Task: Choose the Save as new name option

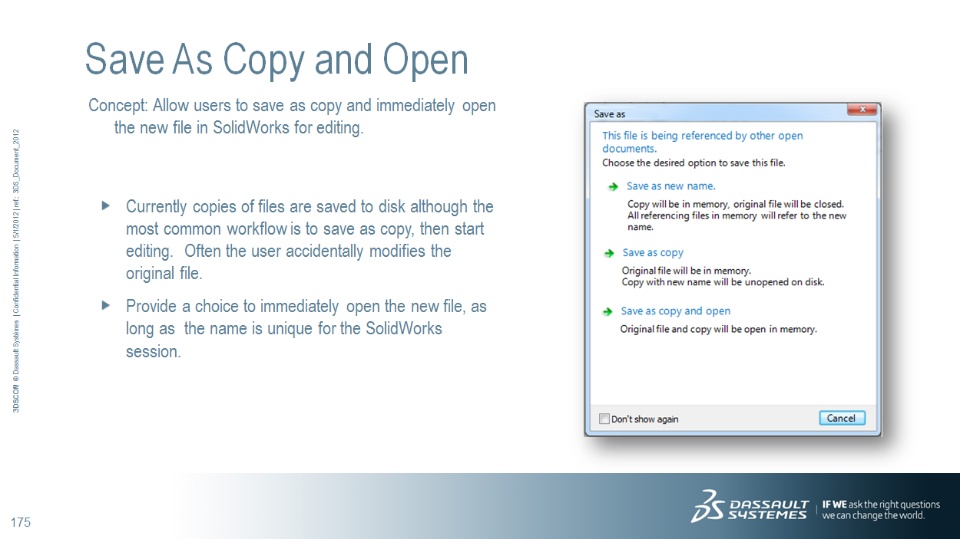Action: pos(670,186)
